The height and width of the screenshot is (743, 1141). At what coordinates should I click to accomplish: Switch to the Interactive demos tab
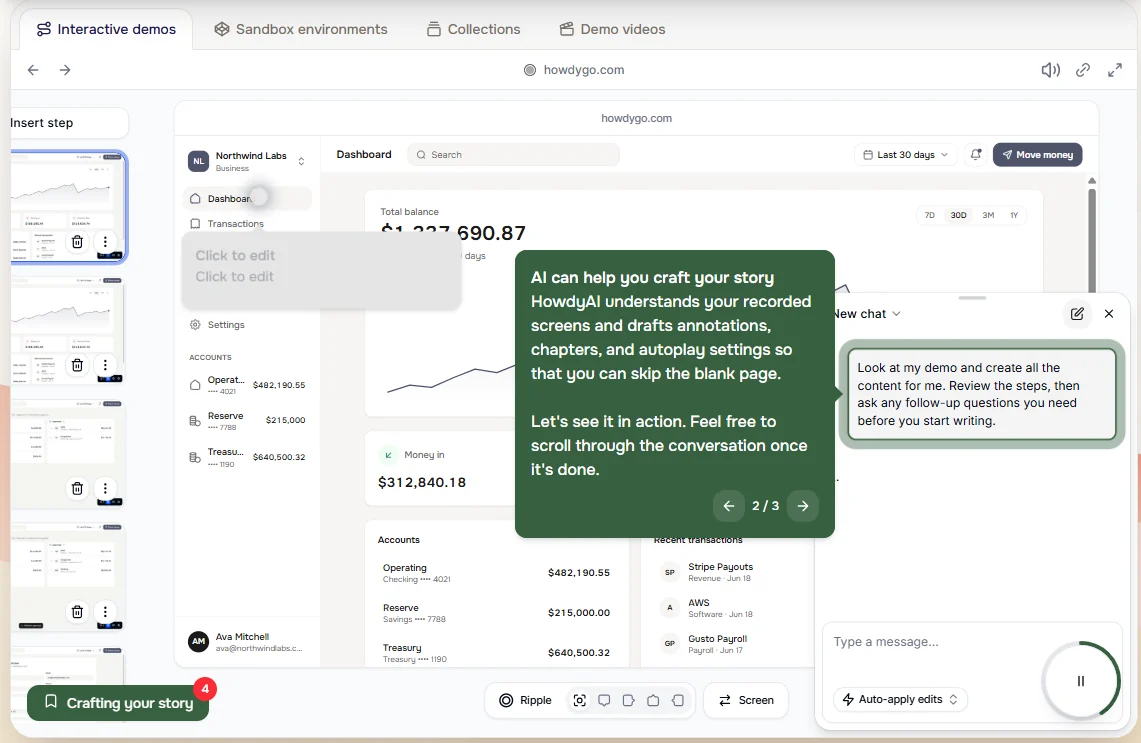[x=106, y=29]
